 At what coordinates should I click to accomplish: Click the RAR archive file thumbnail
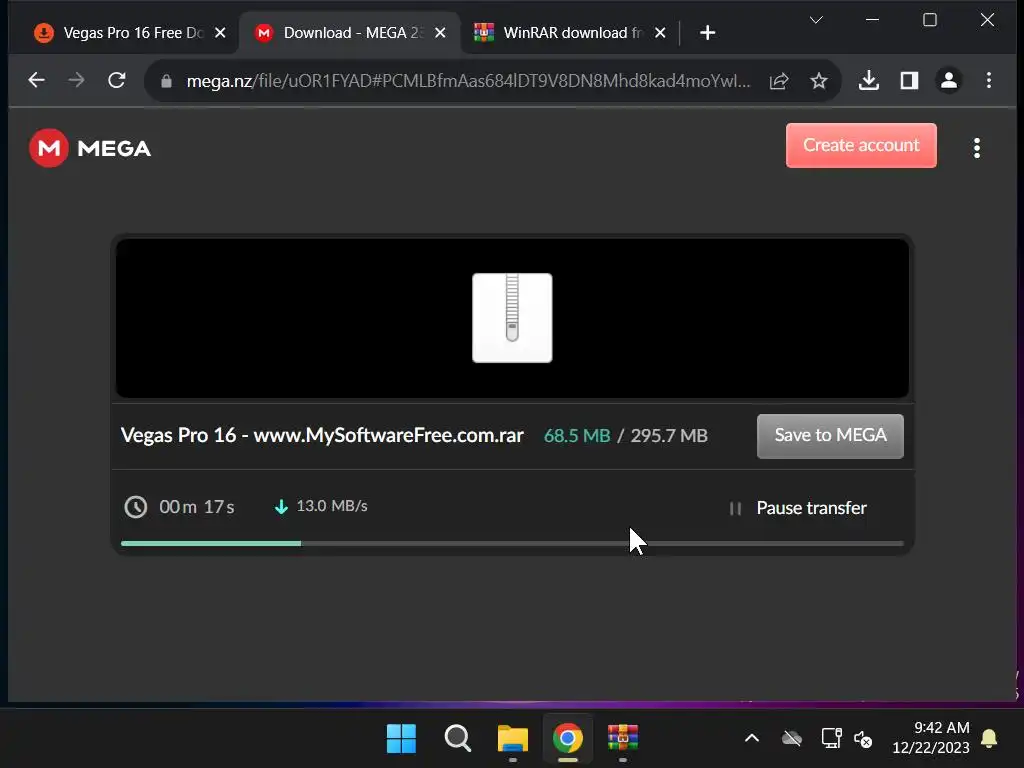[x=512, y=318]
